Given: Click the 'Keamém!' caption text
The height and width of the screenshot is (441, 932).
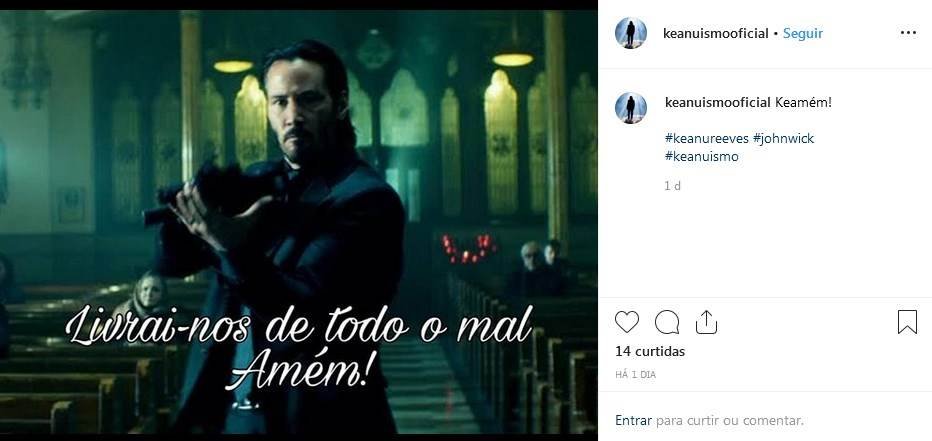Looking at the screenshot, I should coord(803,102).
